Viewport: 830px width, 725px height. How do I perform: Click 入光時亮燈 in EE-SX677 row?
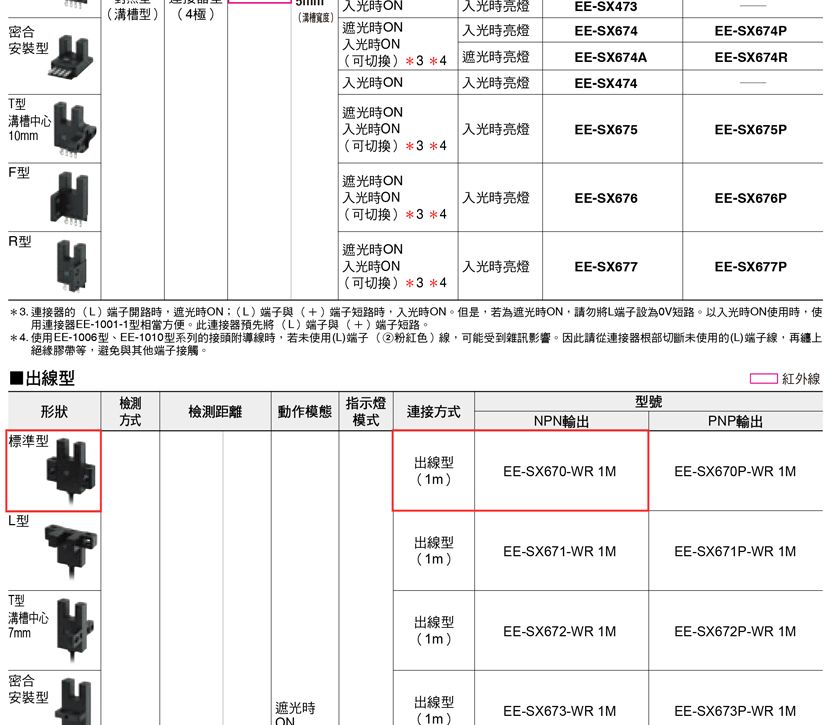coord(496,267)
